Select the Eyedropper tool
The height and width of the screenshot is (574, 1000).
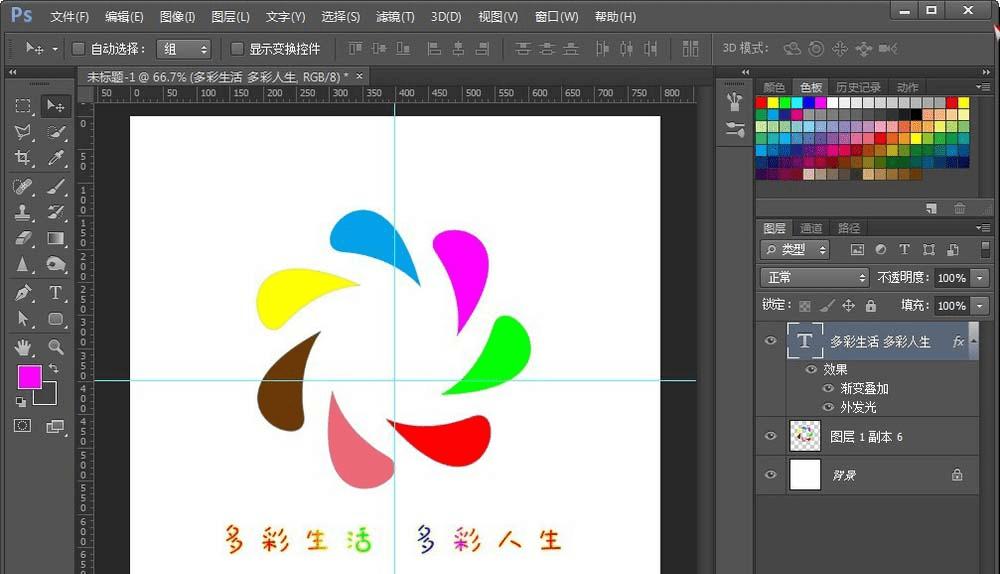(56, 158)
